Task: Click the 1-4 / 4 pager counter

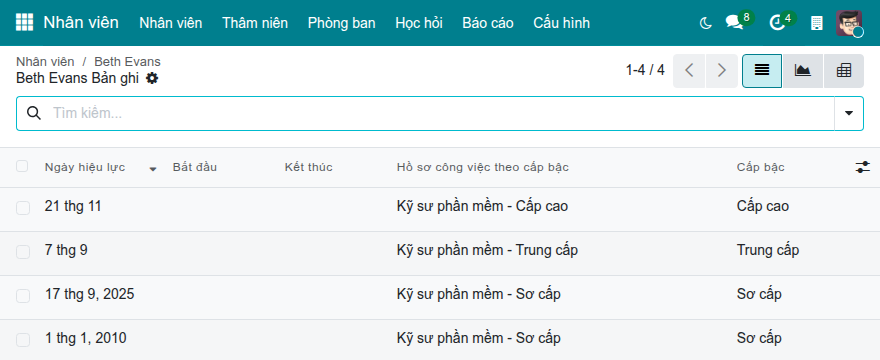Action: [x=645, y=70]
